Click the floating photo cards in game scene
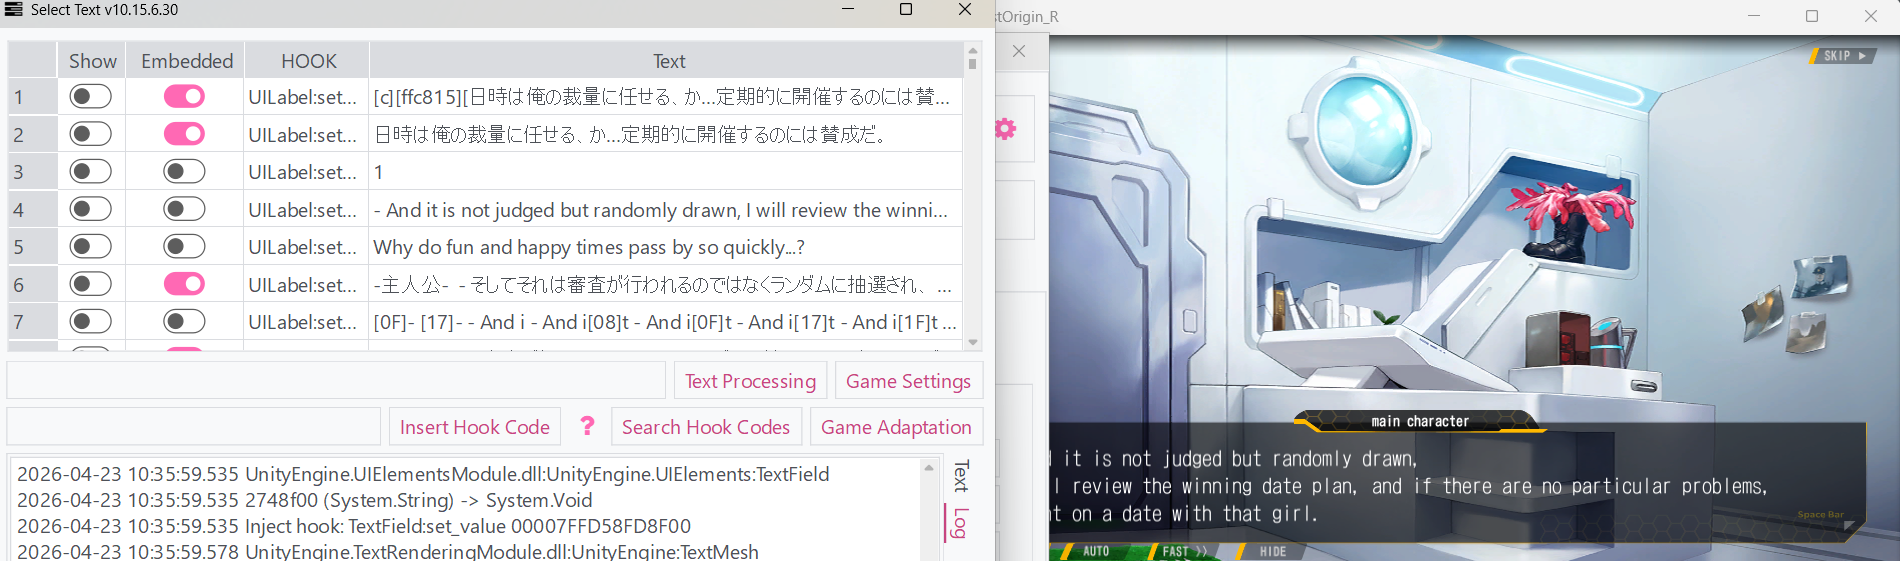 [1796, 304]
